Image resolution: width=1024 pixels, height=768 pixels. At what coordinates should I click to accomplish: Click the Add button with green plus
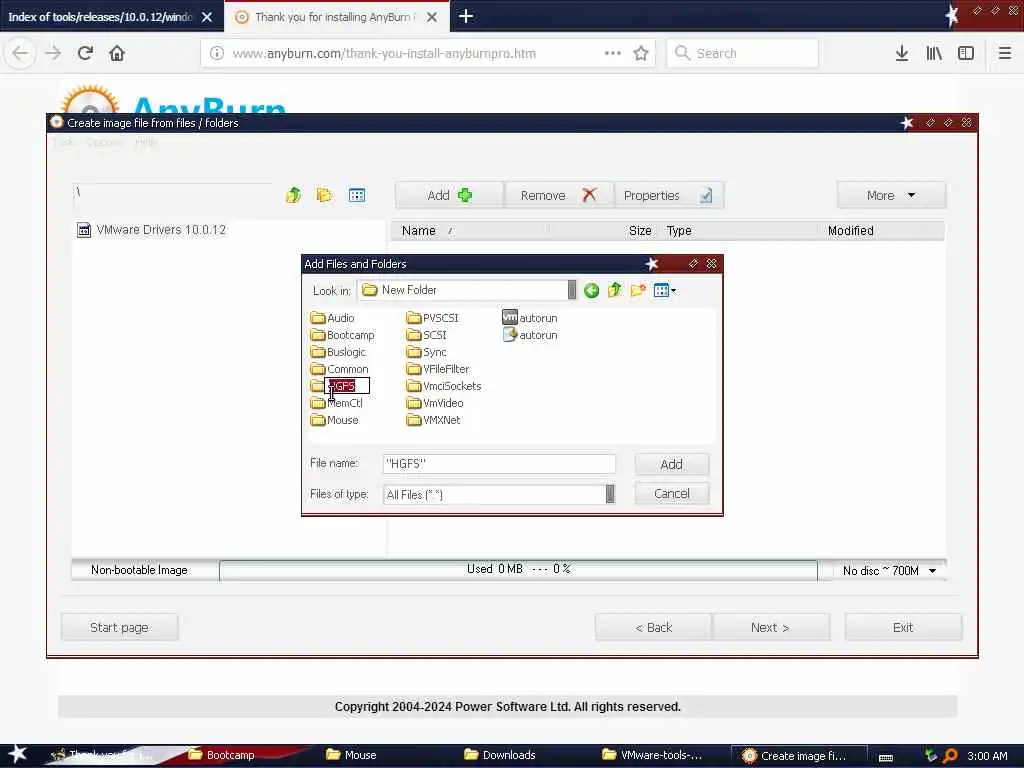coord(449,195)
